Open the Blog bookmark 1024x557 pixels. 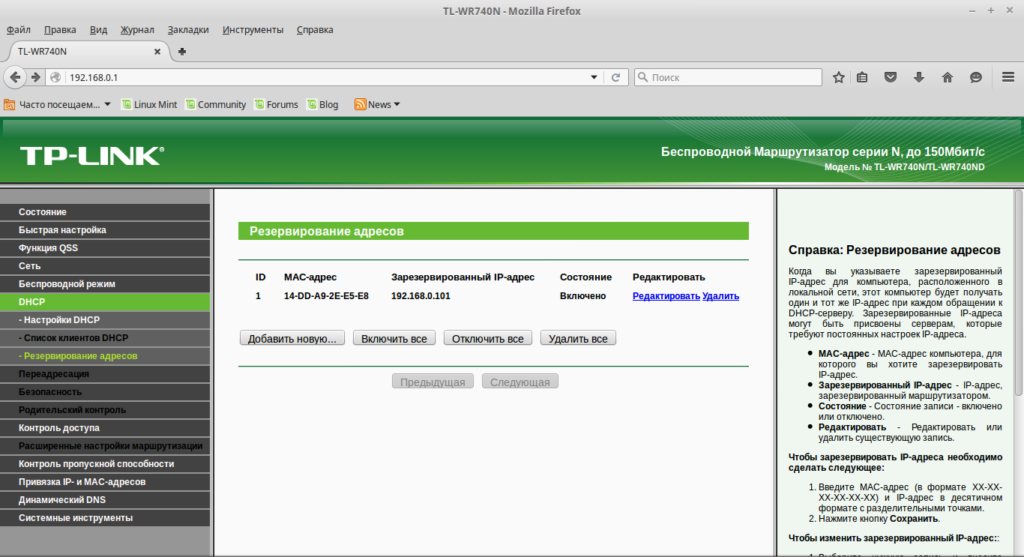[x=323, y=104]
